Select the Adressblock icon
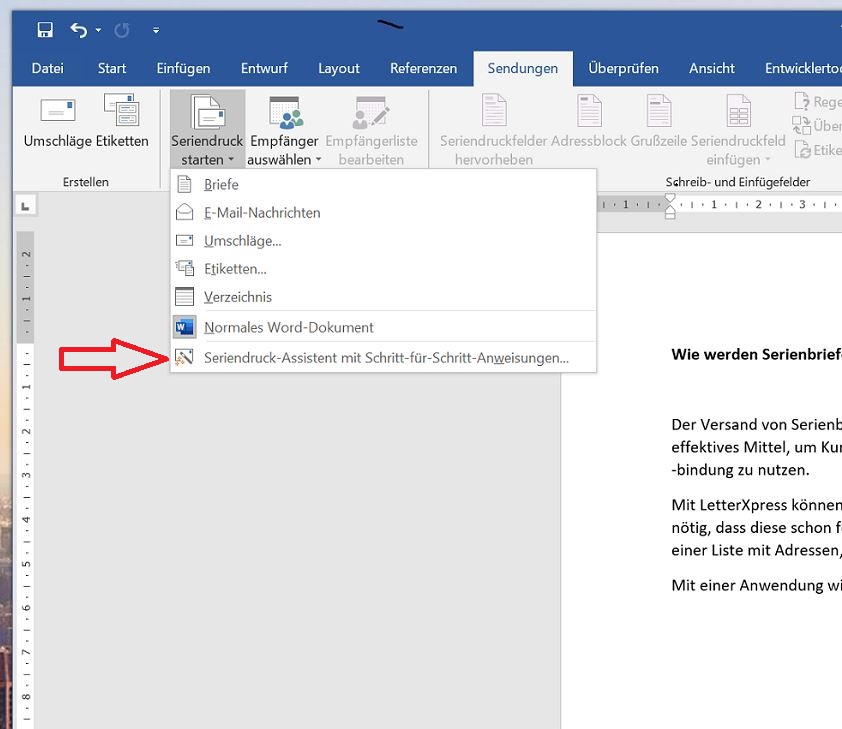The height and width of the screenshot is (729, 842). point(589,110)
